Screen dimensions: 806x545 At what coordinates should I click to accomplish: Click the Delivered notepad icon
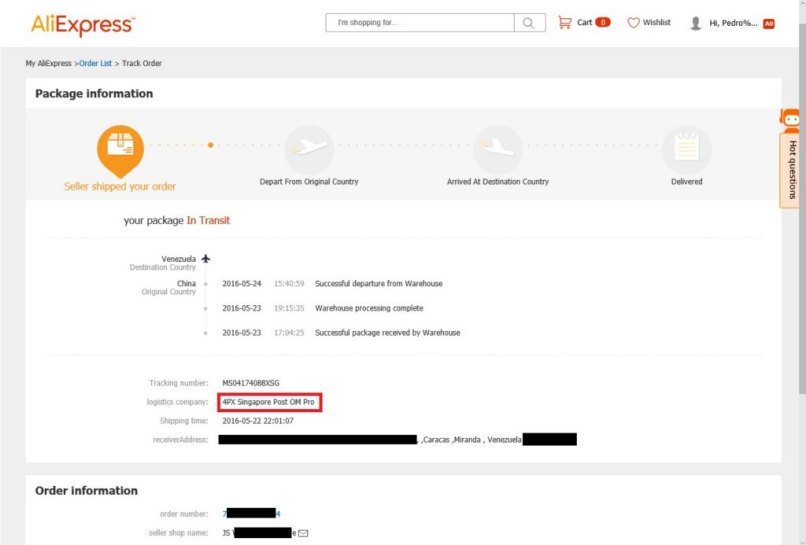[687, 149]
